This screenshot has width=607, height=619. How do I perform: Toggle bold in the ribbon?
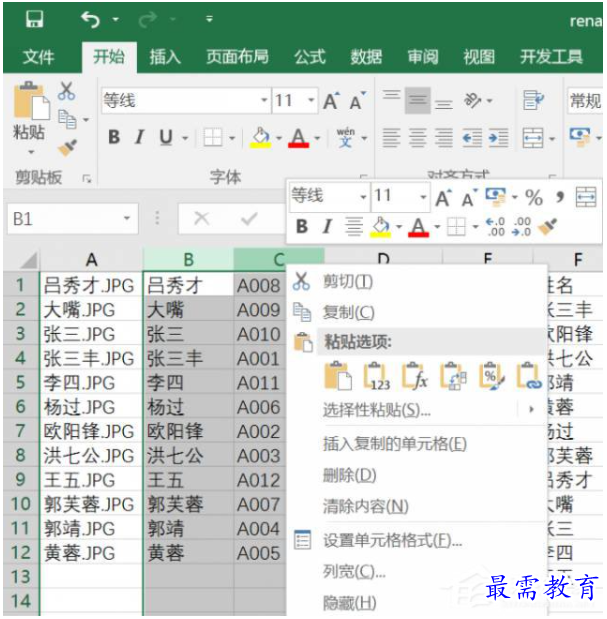[114, 137]
